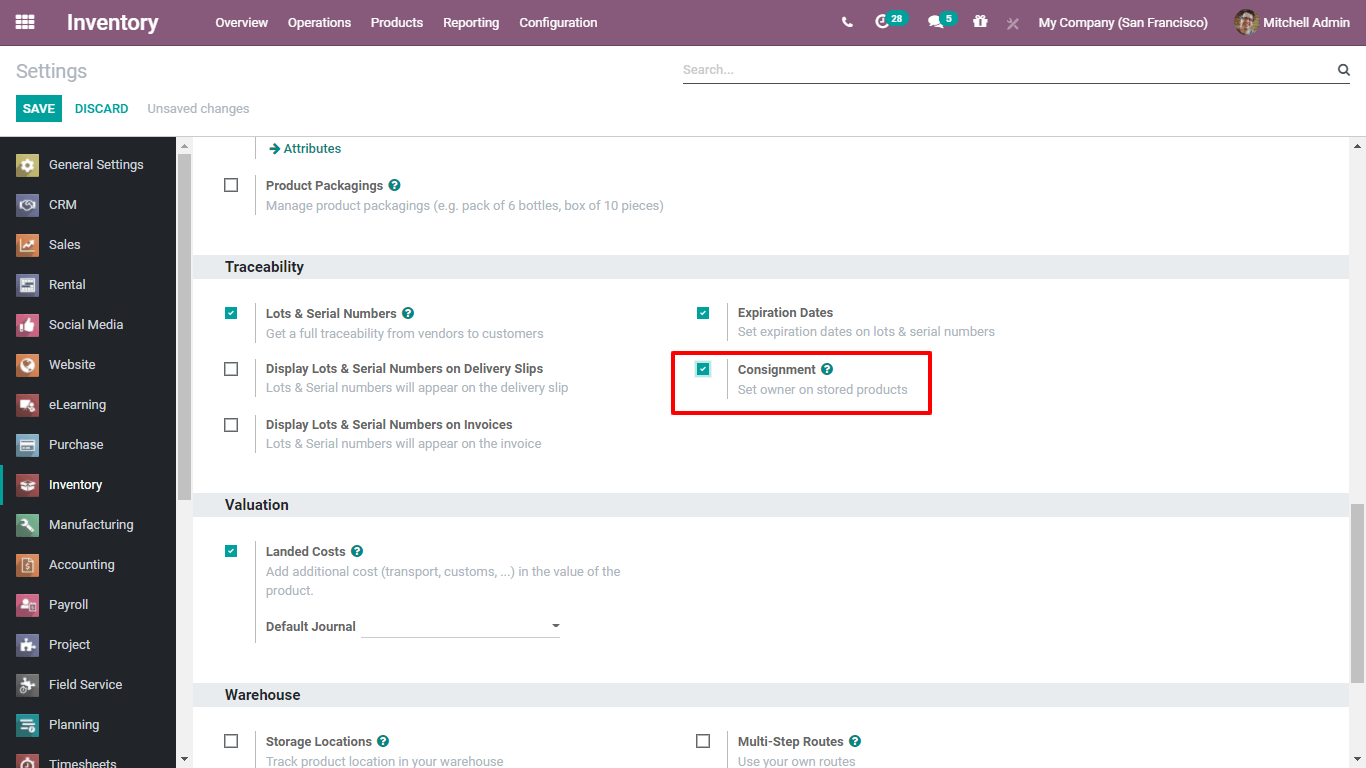The image size is (1366, 768).
Task: Click help icon next to Product Packagings
Action: coord(394,185)
